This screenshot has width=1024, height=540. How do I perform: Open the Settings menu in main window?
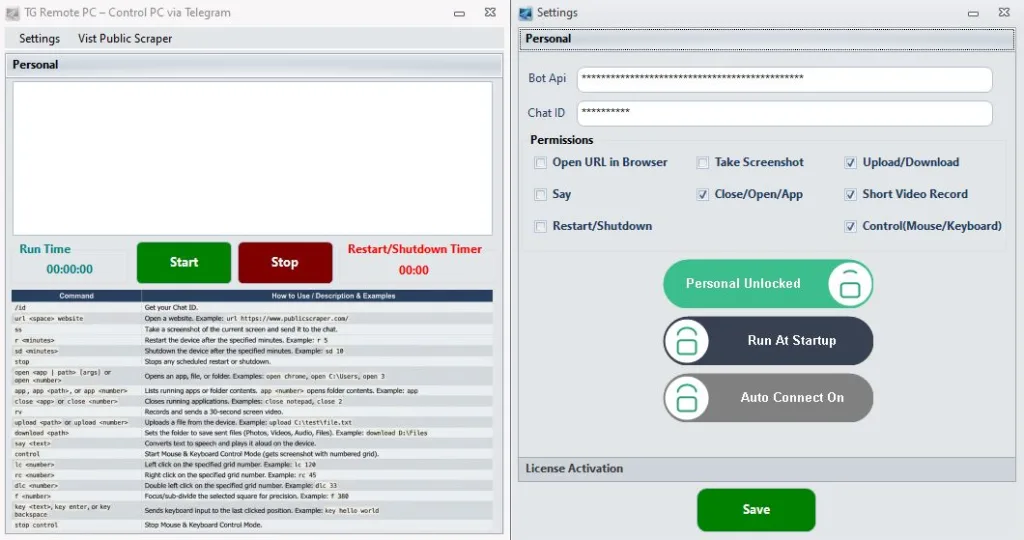39,39
